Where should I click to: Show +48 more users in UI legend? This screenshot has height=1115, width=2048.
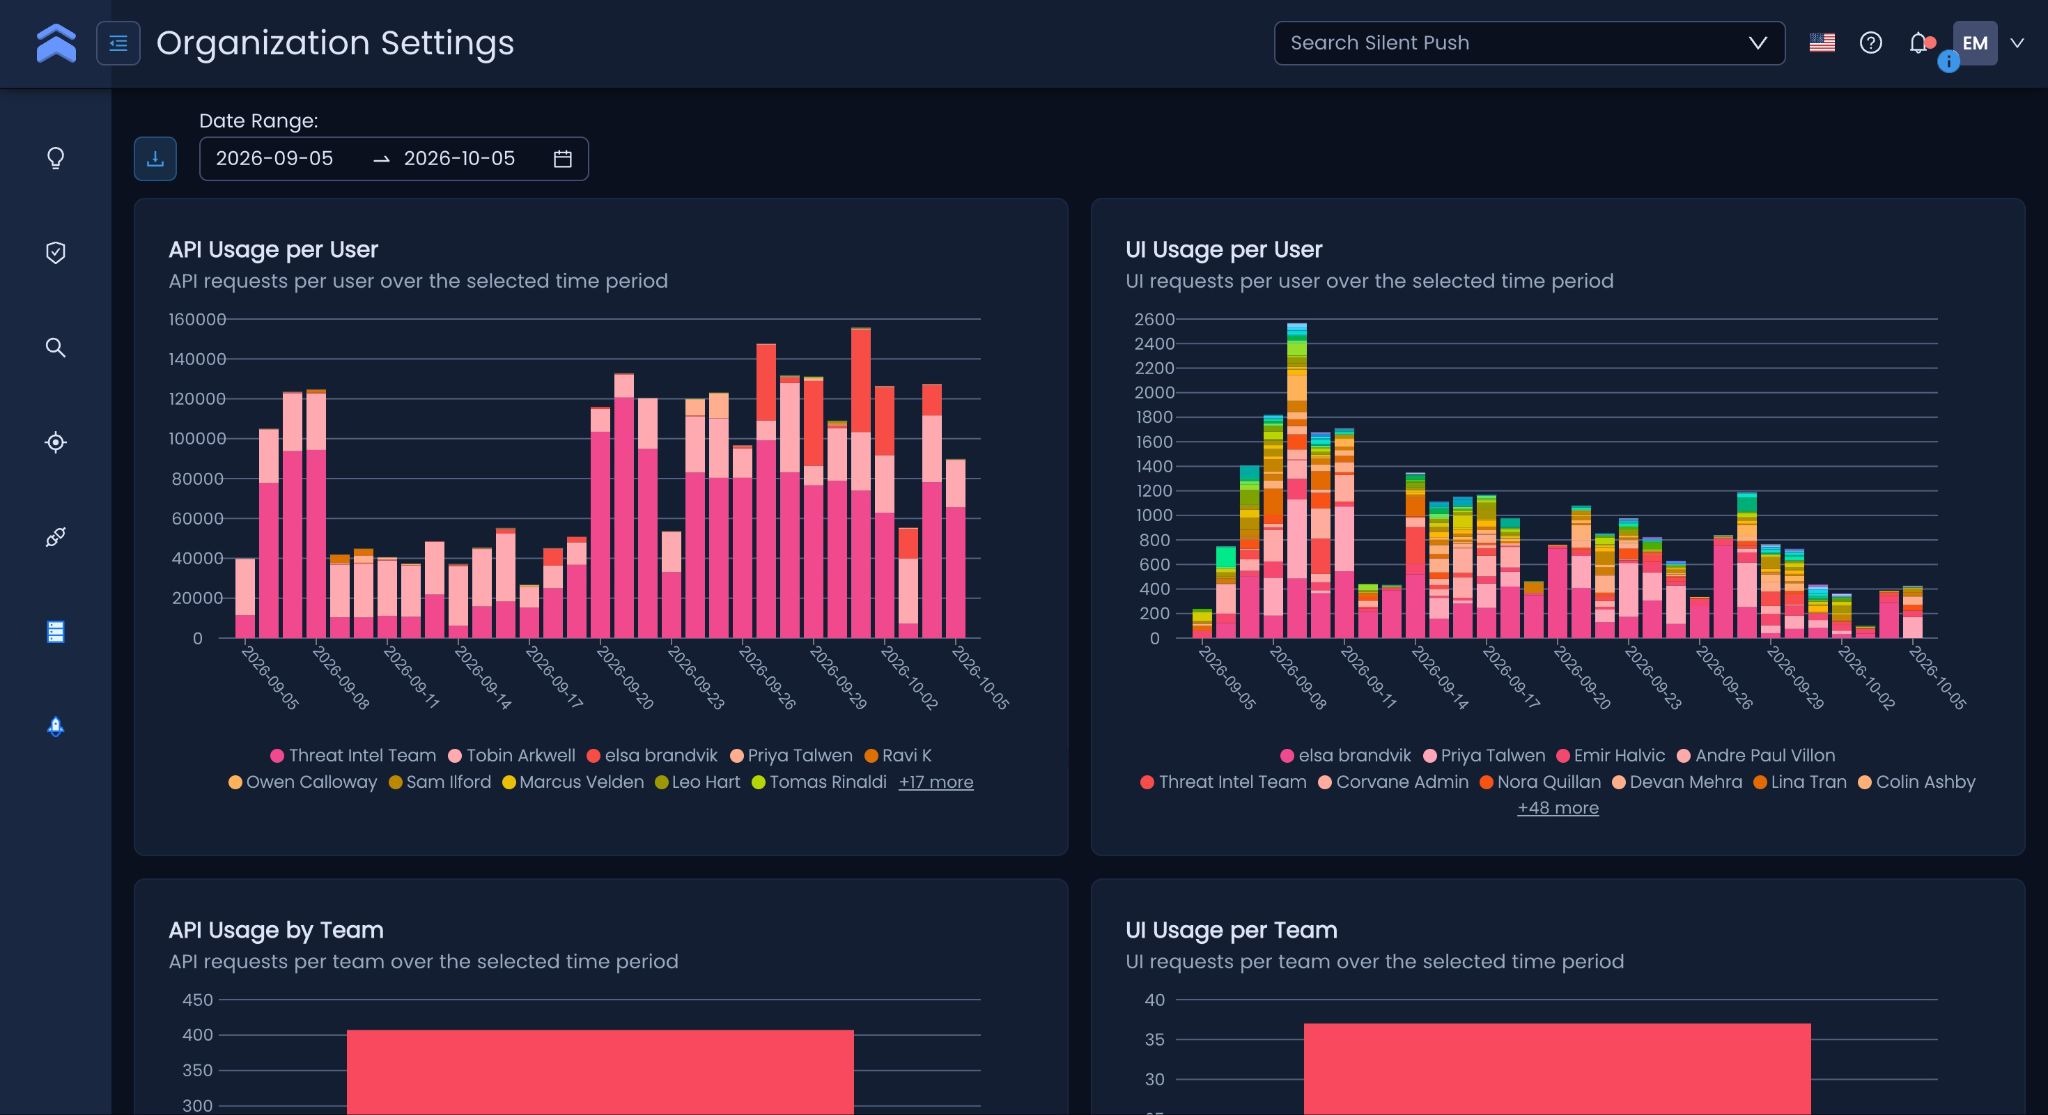[x=1558, y=808]
